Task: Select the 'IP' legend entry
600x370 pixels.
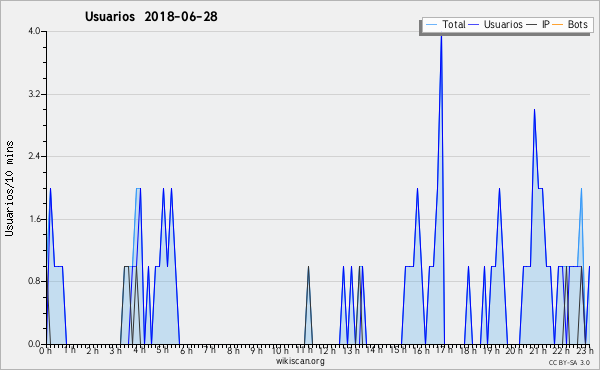Action: [x=546, y=24]
